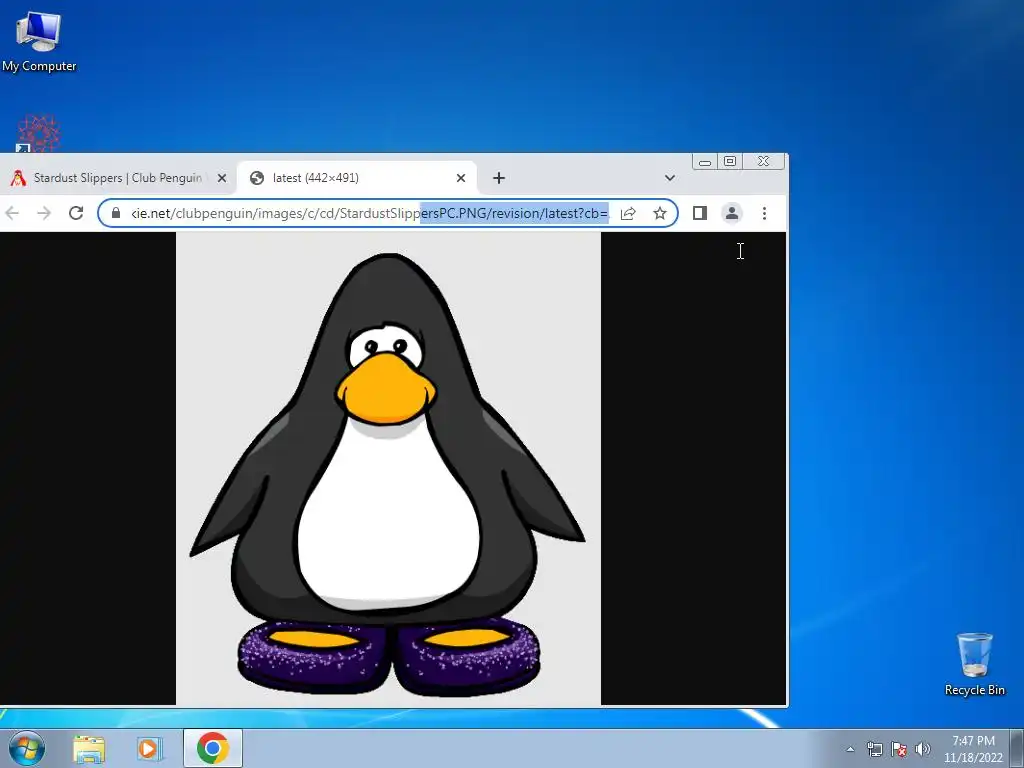View site information lock icon
The height and width of the screenshot is (768, 1024).
coord(116,213)
